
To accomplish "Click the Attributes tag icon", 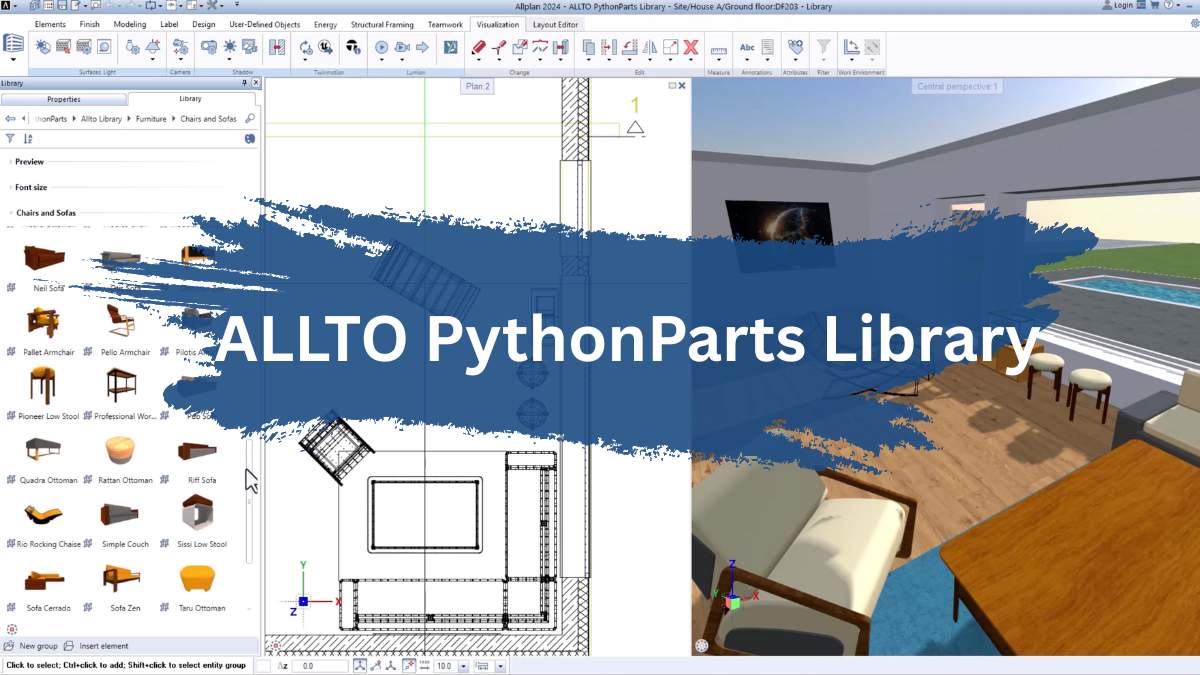I will [793, 45].
